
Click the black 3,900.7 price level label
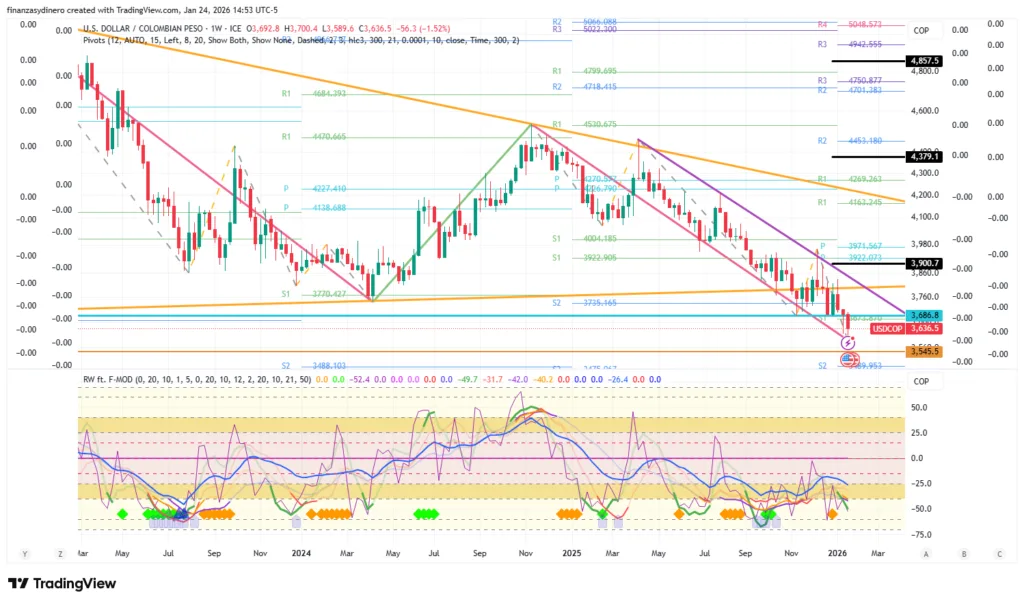pyautogui.click(x=921, y=262)
